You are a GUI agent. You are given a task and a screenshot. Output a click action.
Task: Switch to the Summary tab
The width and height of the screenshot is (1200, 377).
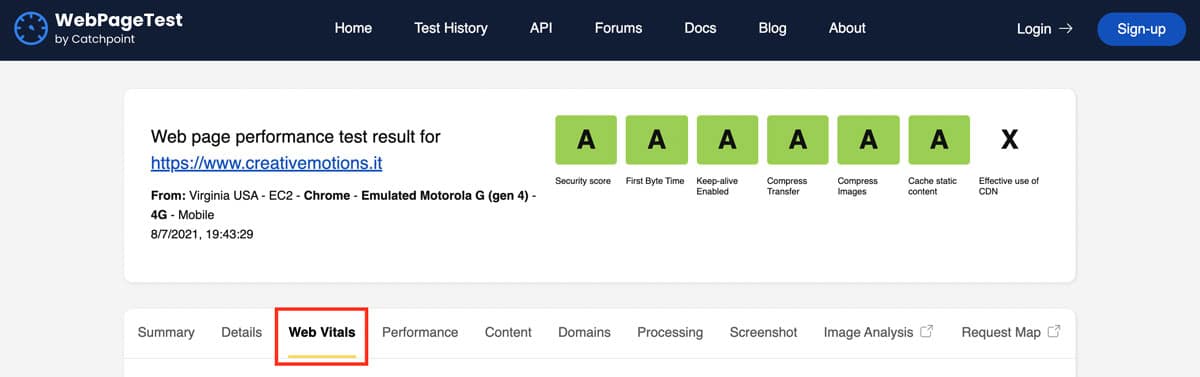[x=166, y=332]
